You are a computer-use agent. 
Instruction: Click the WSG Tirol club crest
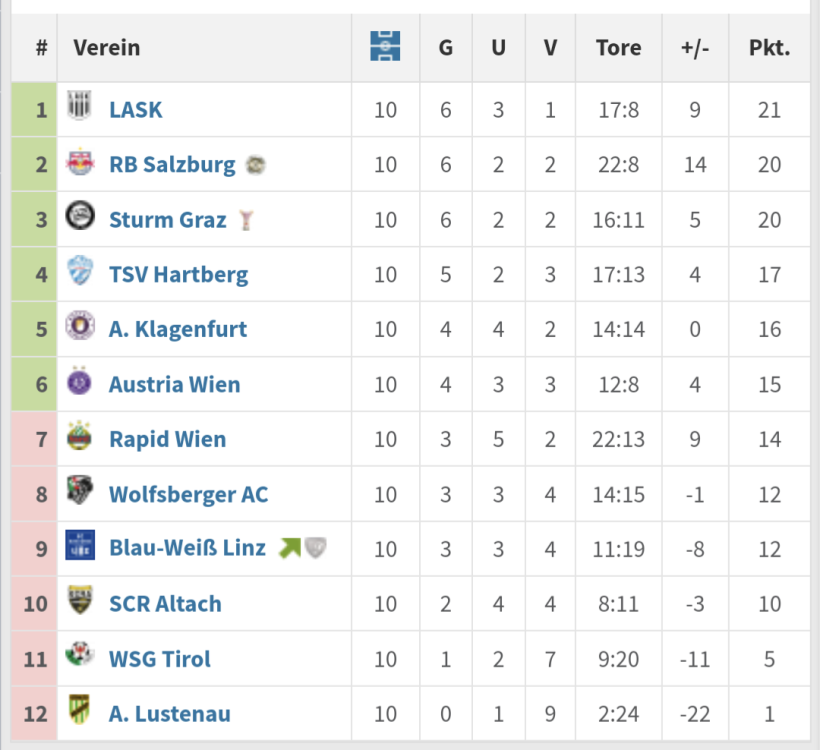point(79,656)
